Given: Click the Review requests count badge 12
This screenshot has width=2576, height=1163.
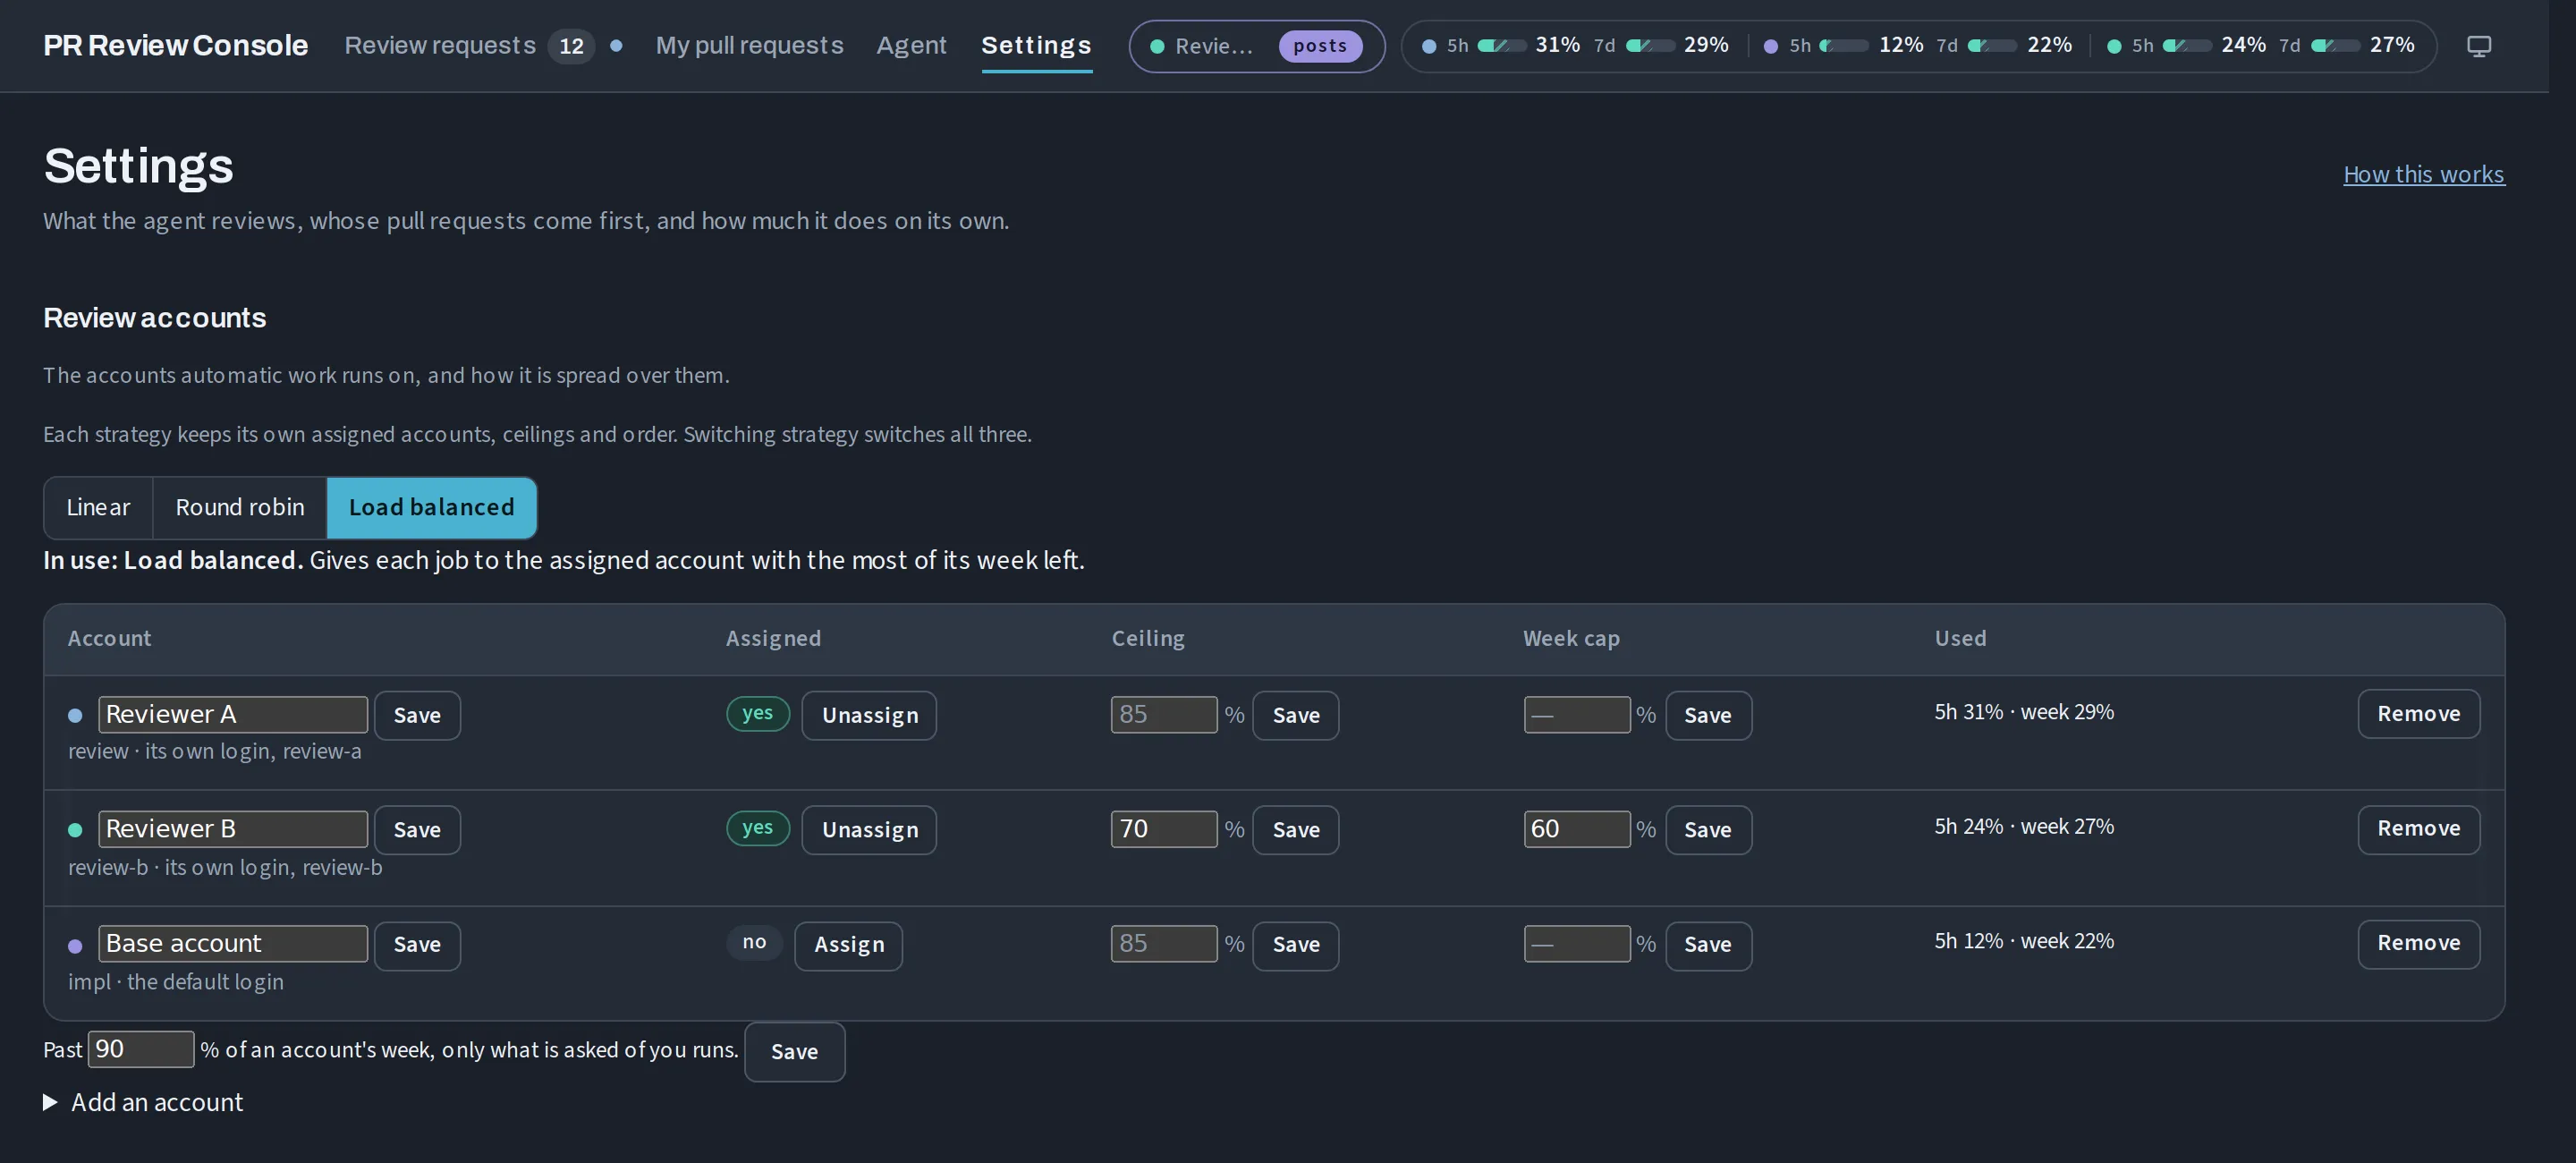Looking at the screenshot, I should coord(571,46).
